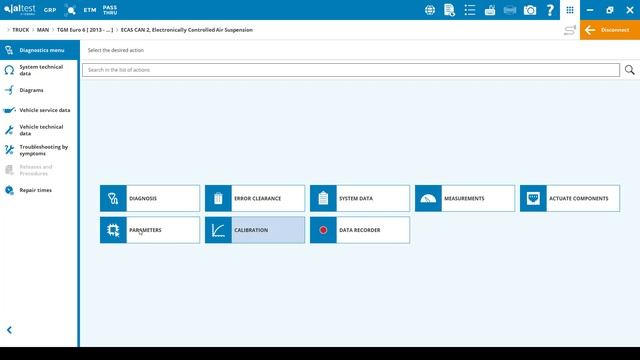Open System technical data in sidebar
The height and width of the screenshot is (360, 640).
(x=39, y=70)
